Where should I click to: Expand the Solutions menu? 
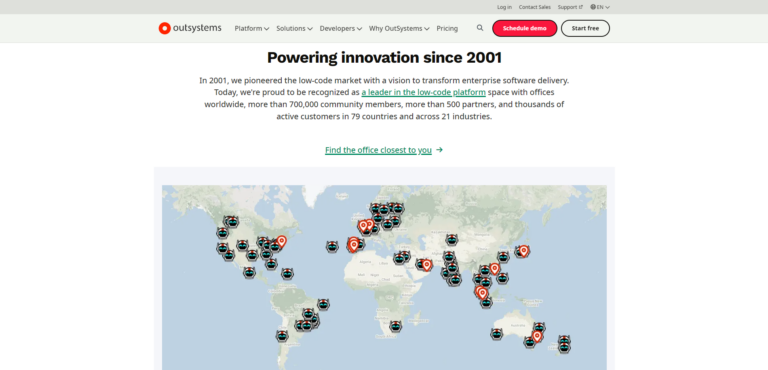pos(294,28)
